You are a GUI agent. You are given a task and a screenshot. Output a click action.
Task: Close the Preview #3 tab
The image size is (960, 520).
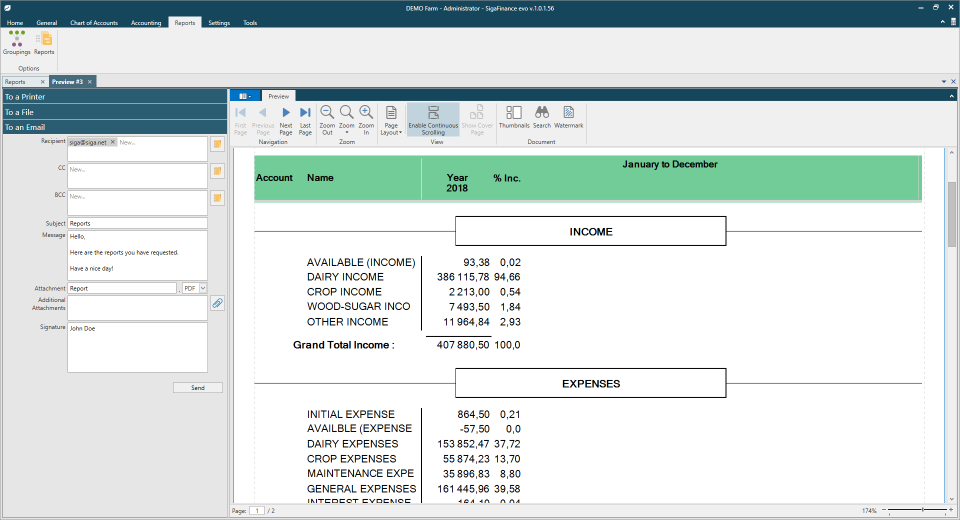point(89,81)
